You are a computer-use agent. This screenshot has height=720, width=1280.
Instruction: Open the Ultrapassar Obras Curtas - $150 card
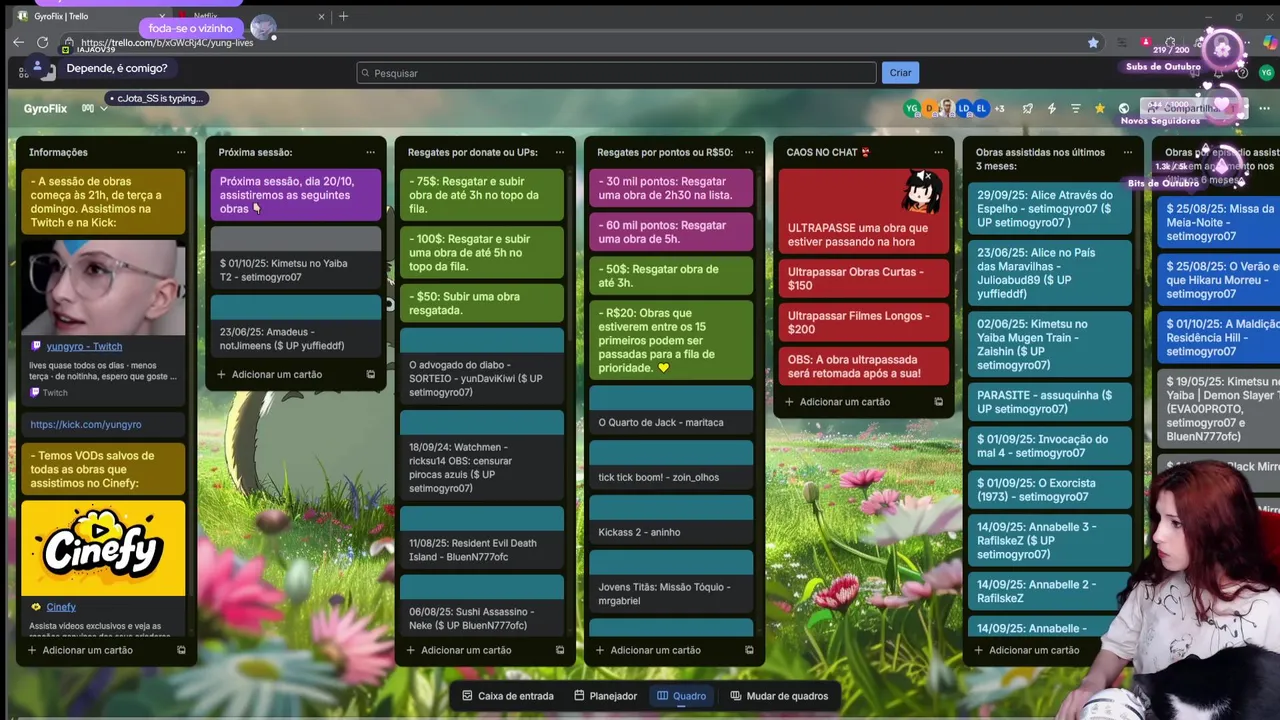[x=864, y=278]
